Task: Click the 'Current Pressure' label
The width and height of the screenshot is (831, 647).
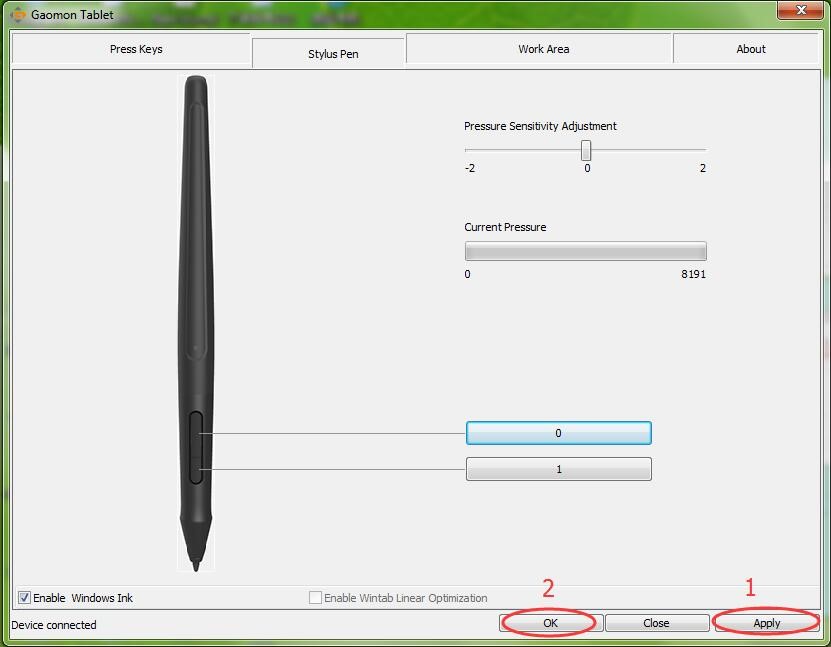Action: click(x=505, y=227)
